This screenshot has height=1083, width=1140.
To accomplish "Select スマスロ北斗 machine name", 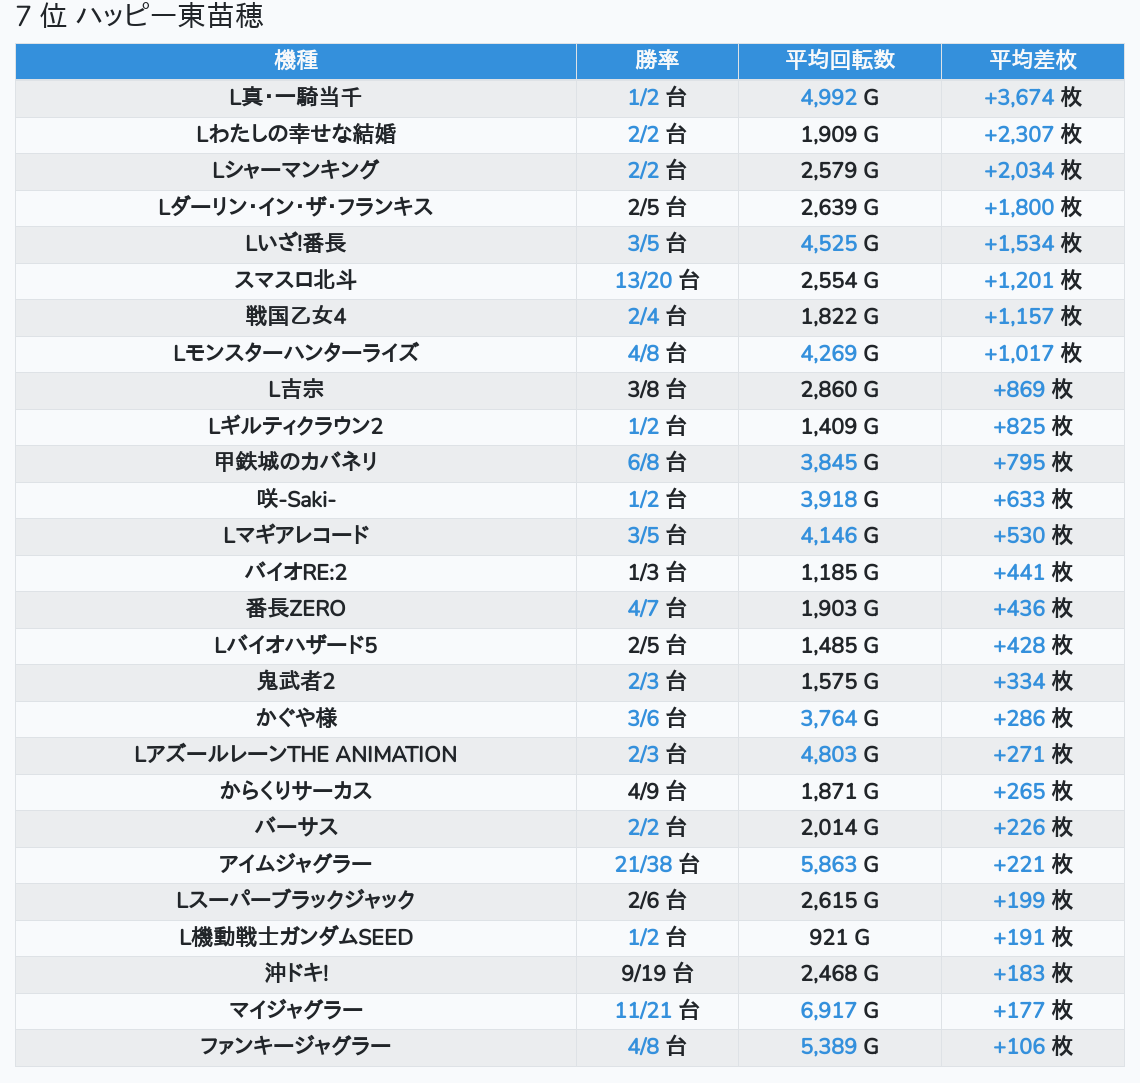I will coord(296,280).
